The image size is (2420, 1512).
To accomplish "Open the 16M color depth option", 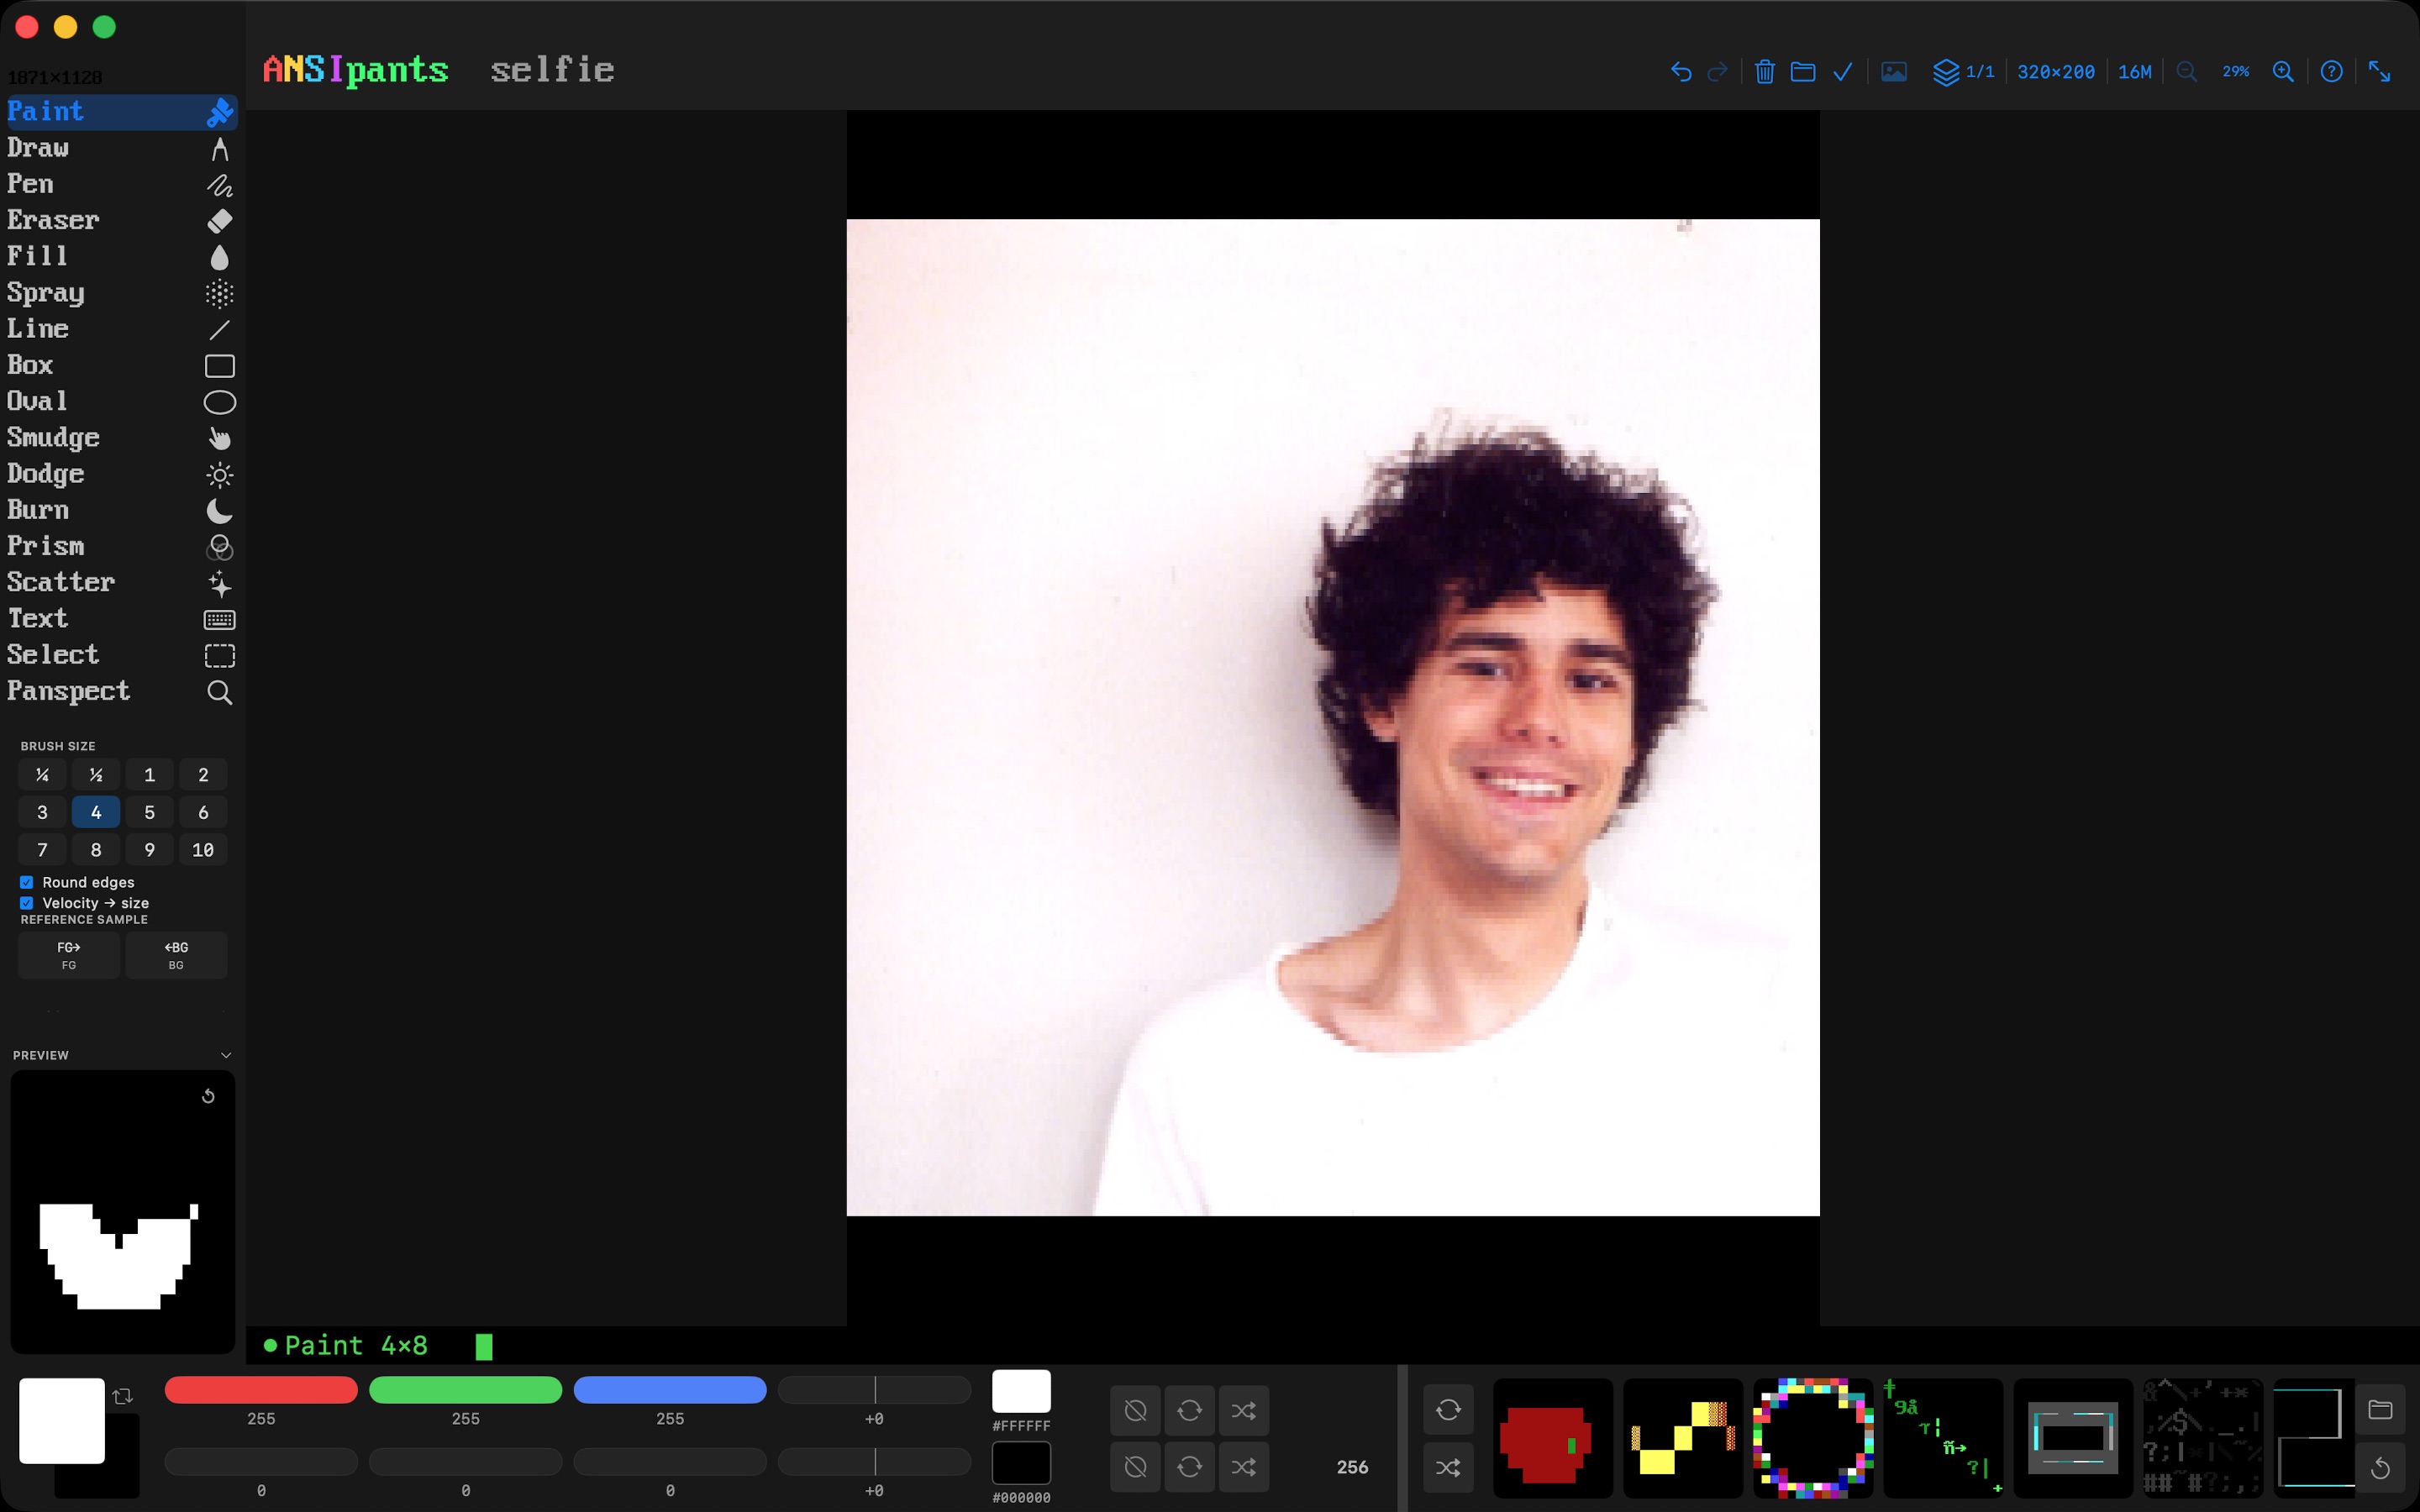I will [2134, 72].
